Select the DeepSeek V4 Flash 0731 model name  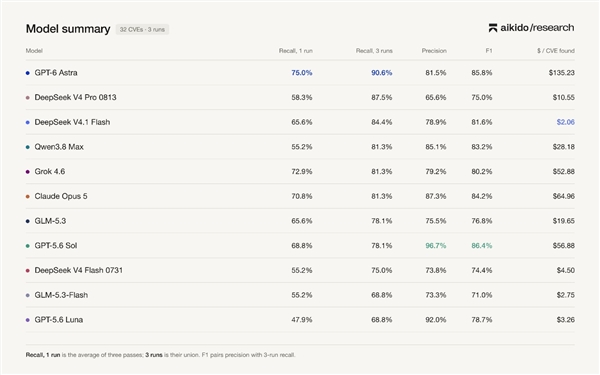tap(78, 270)
